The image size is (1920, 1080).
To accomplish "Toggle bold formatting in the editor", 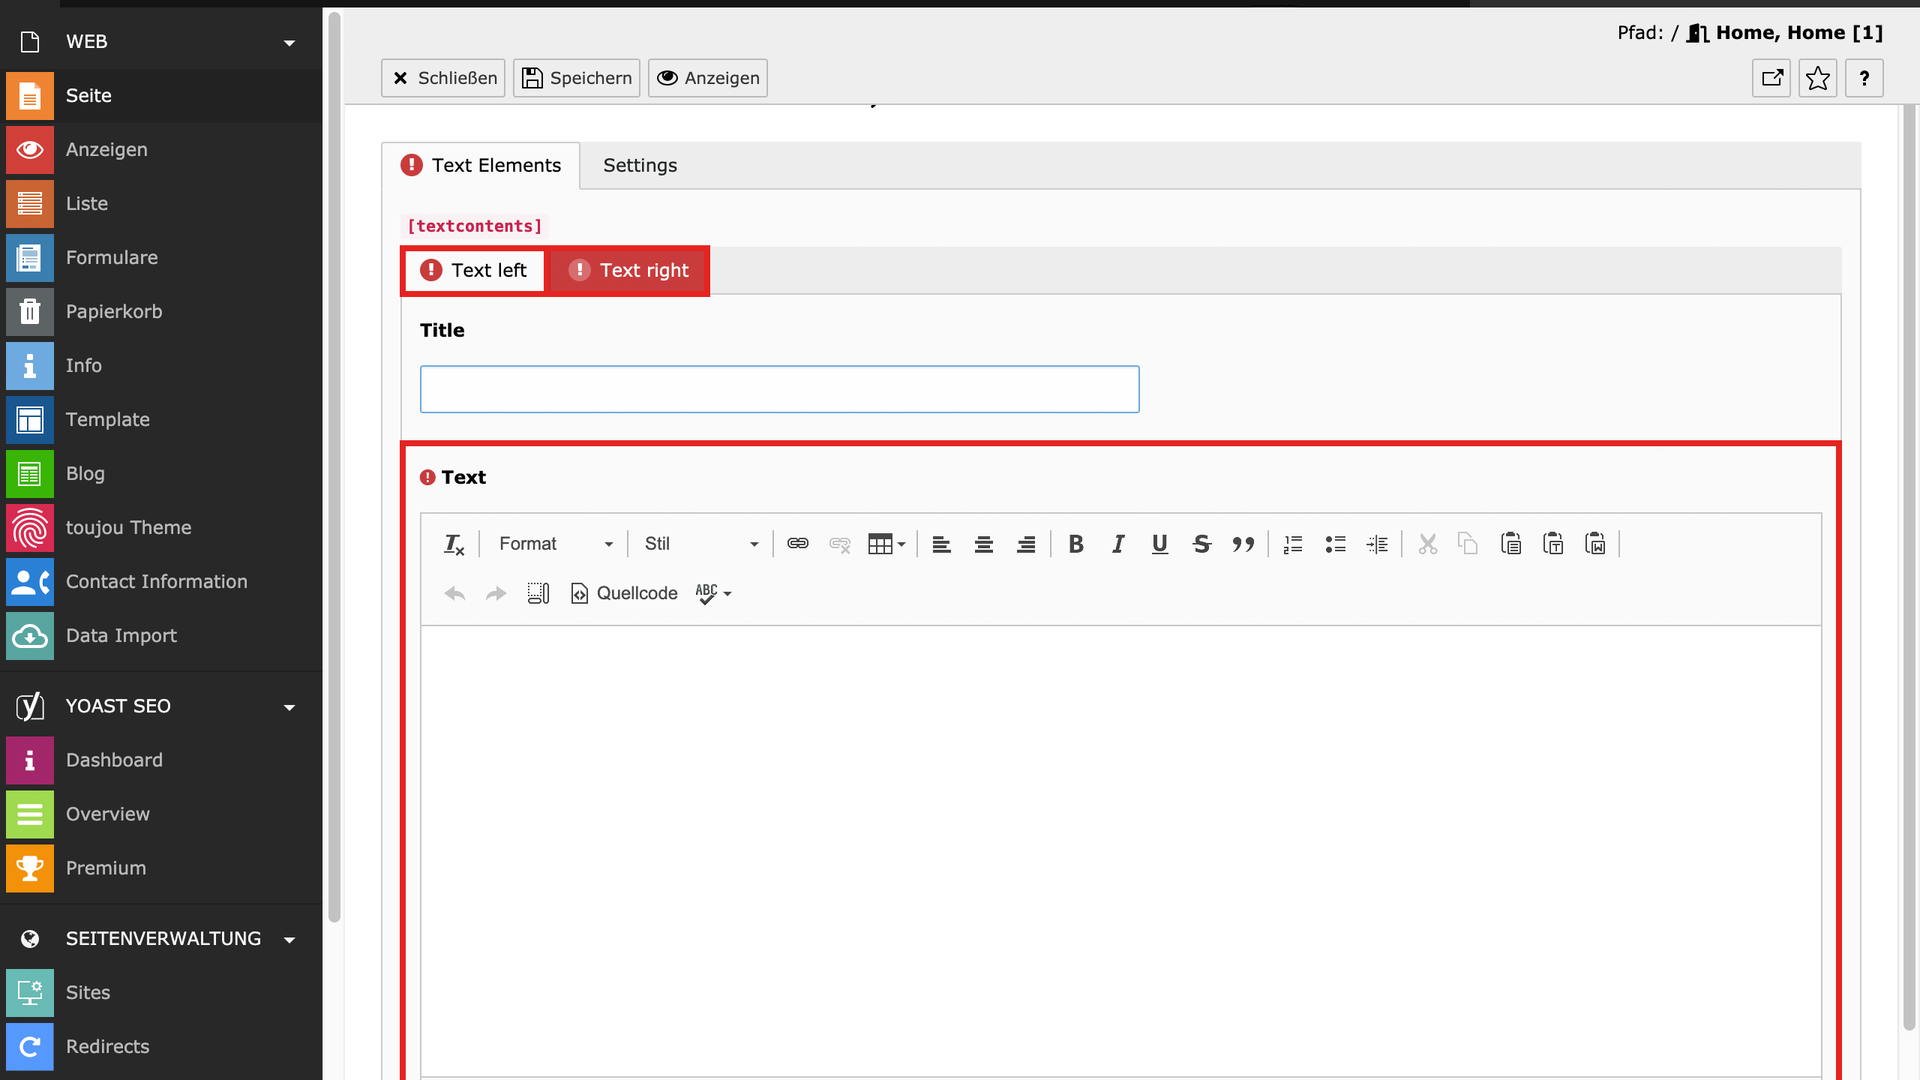I will tap(1076, 544).
